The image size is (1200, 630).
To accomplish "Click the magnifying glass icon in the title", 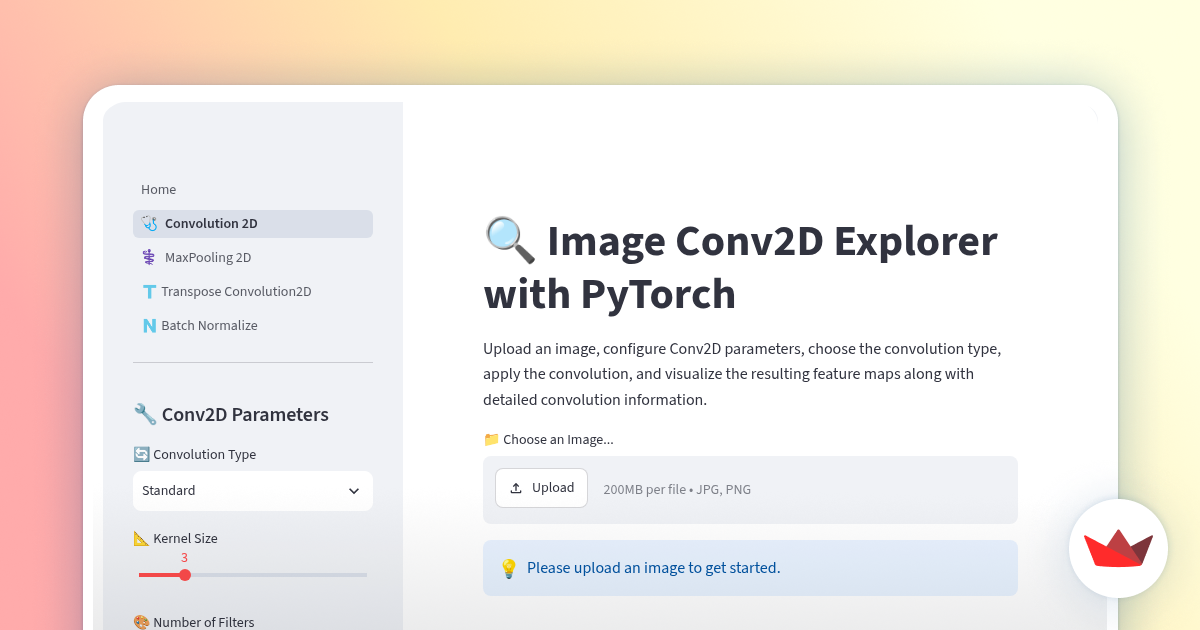I will [509, 241].
